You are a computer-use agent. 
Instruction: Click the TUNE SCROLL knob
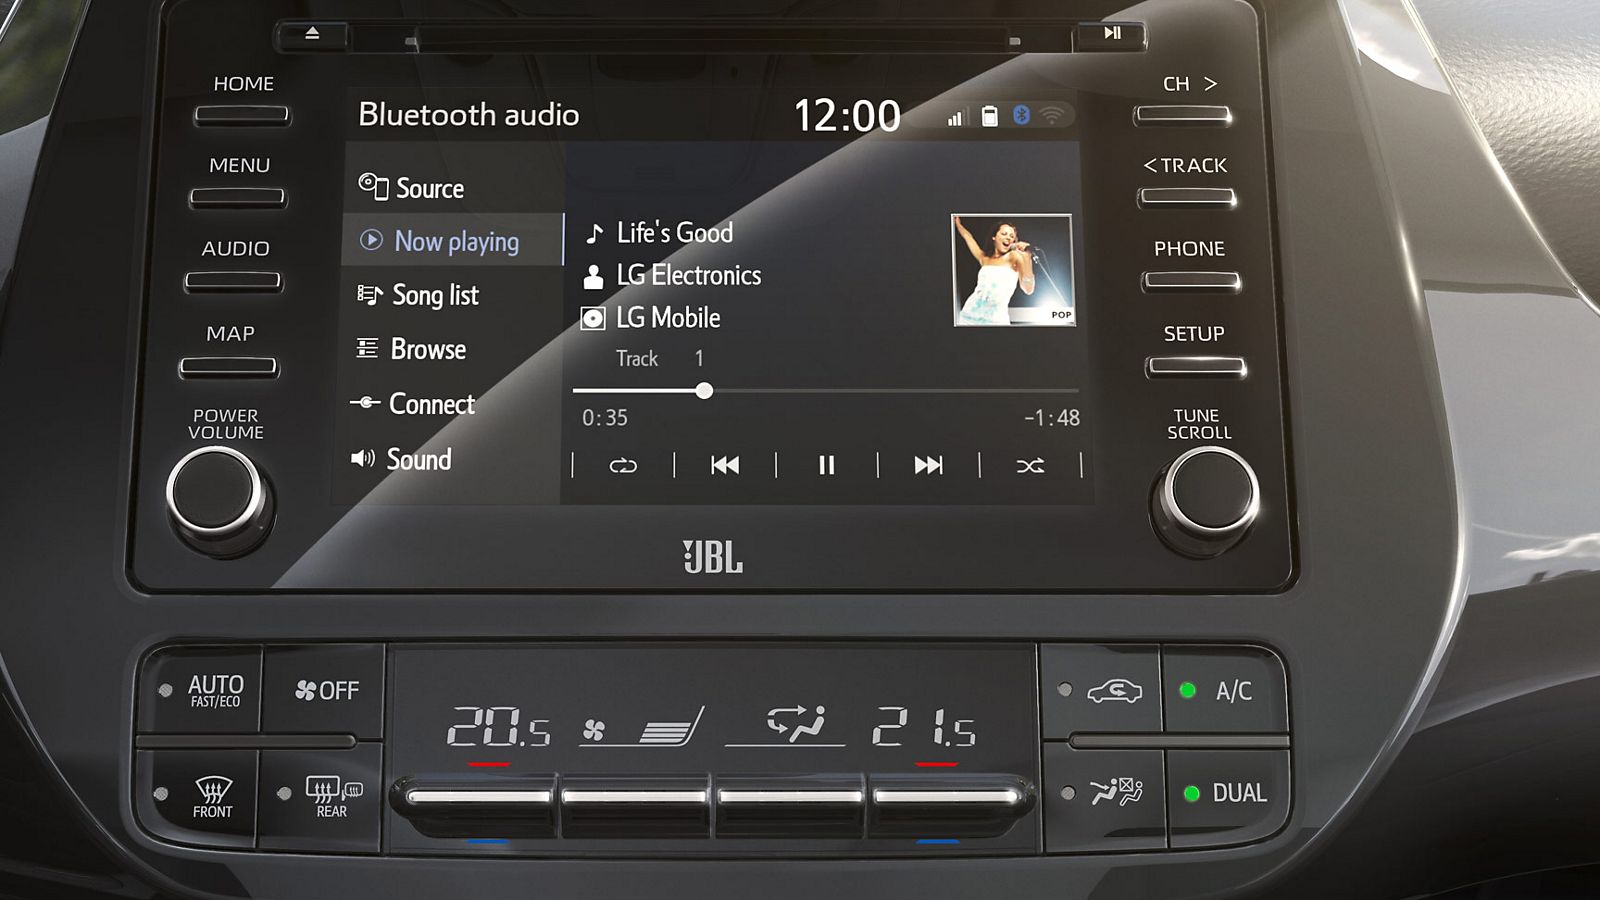(x=1209, y=493)
